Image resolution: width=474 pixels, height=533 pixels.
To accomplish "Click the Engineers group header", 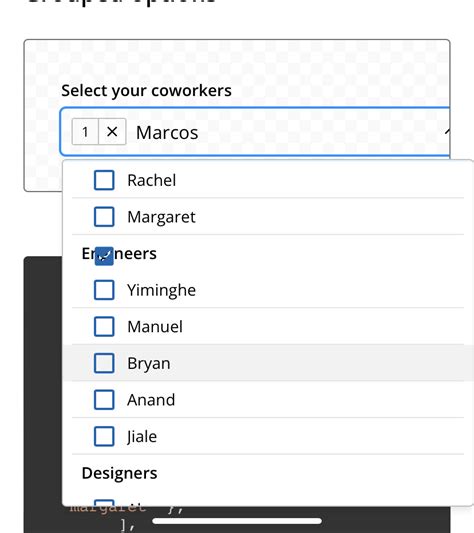I will [119, 254].
